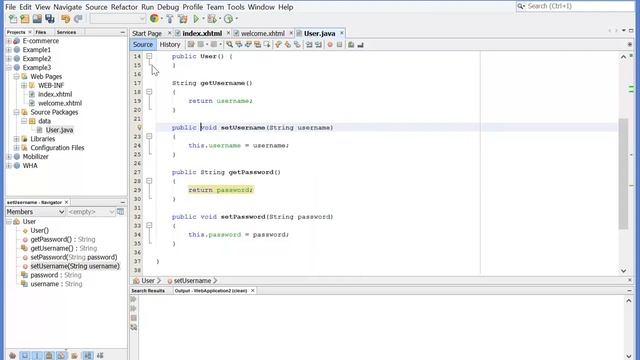This screenshot has width=640, height=360.
Task: Click the Previous Bookmark editor icon
Action: (x=278, y=44)
